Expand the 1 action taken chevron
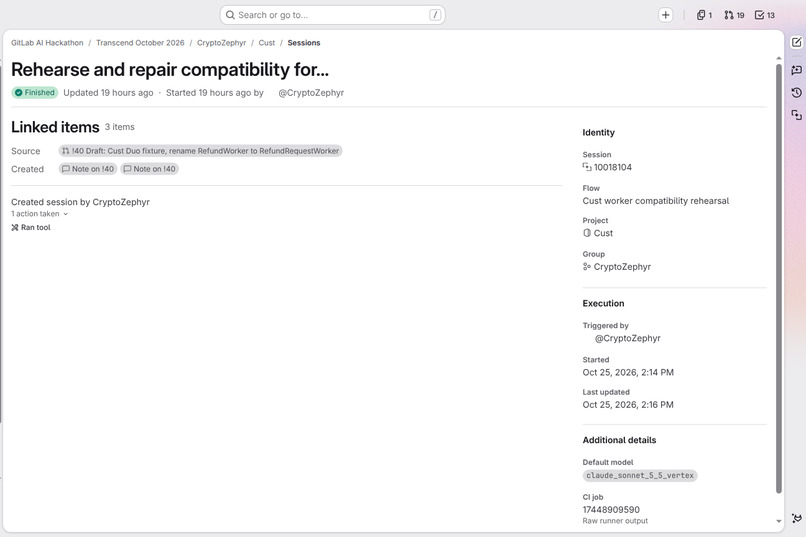 tap(65, 214)
